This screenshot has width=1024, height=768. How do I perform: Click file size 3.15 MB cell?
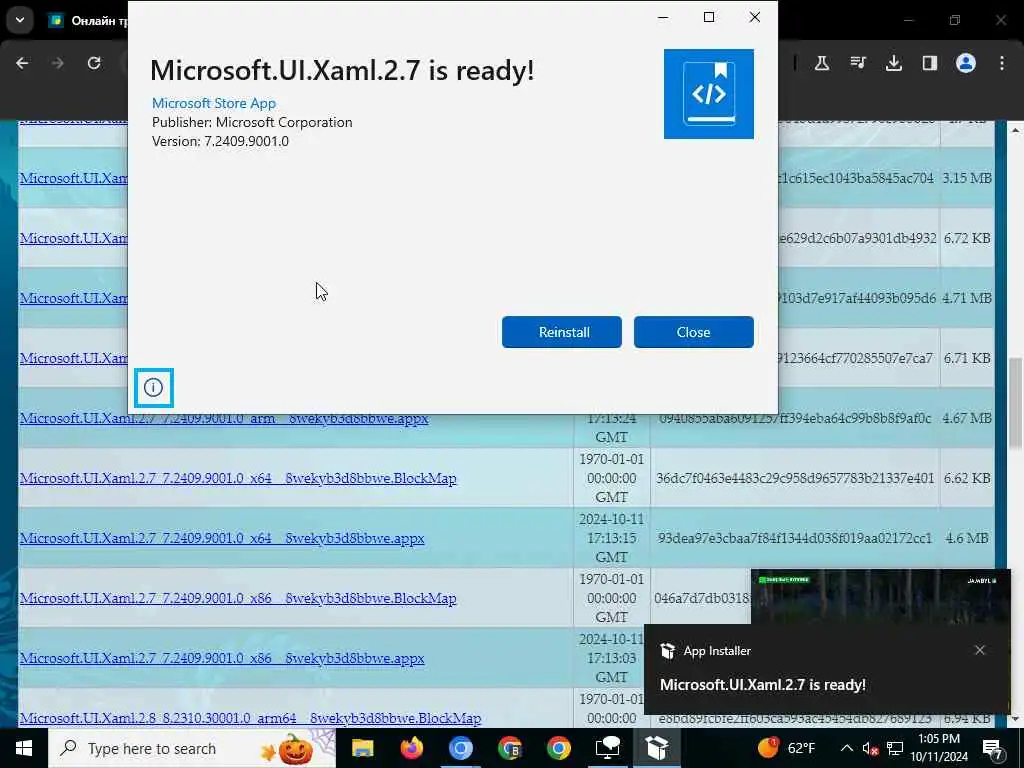967,178
